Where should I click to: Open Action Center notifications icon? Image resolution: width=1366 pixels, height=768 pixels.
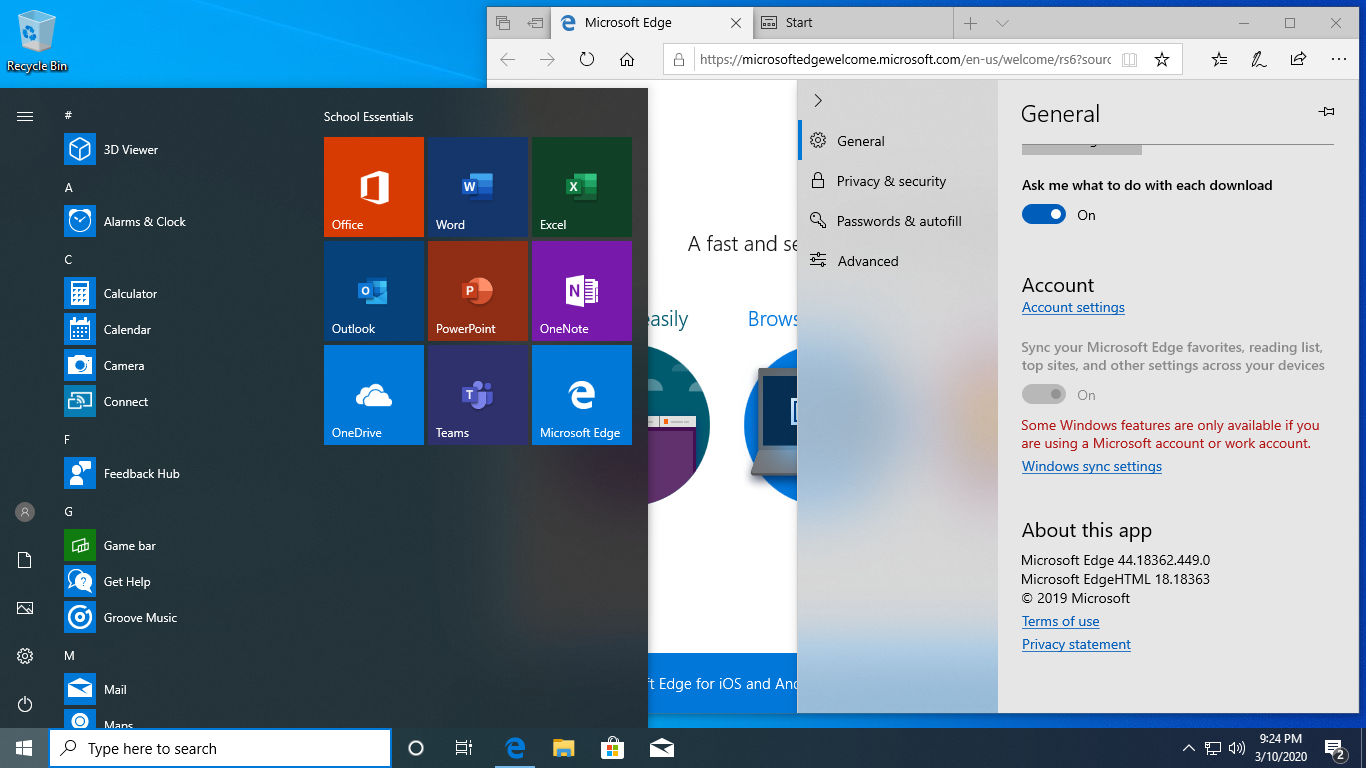1335,748
